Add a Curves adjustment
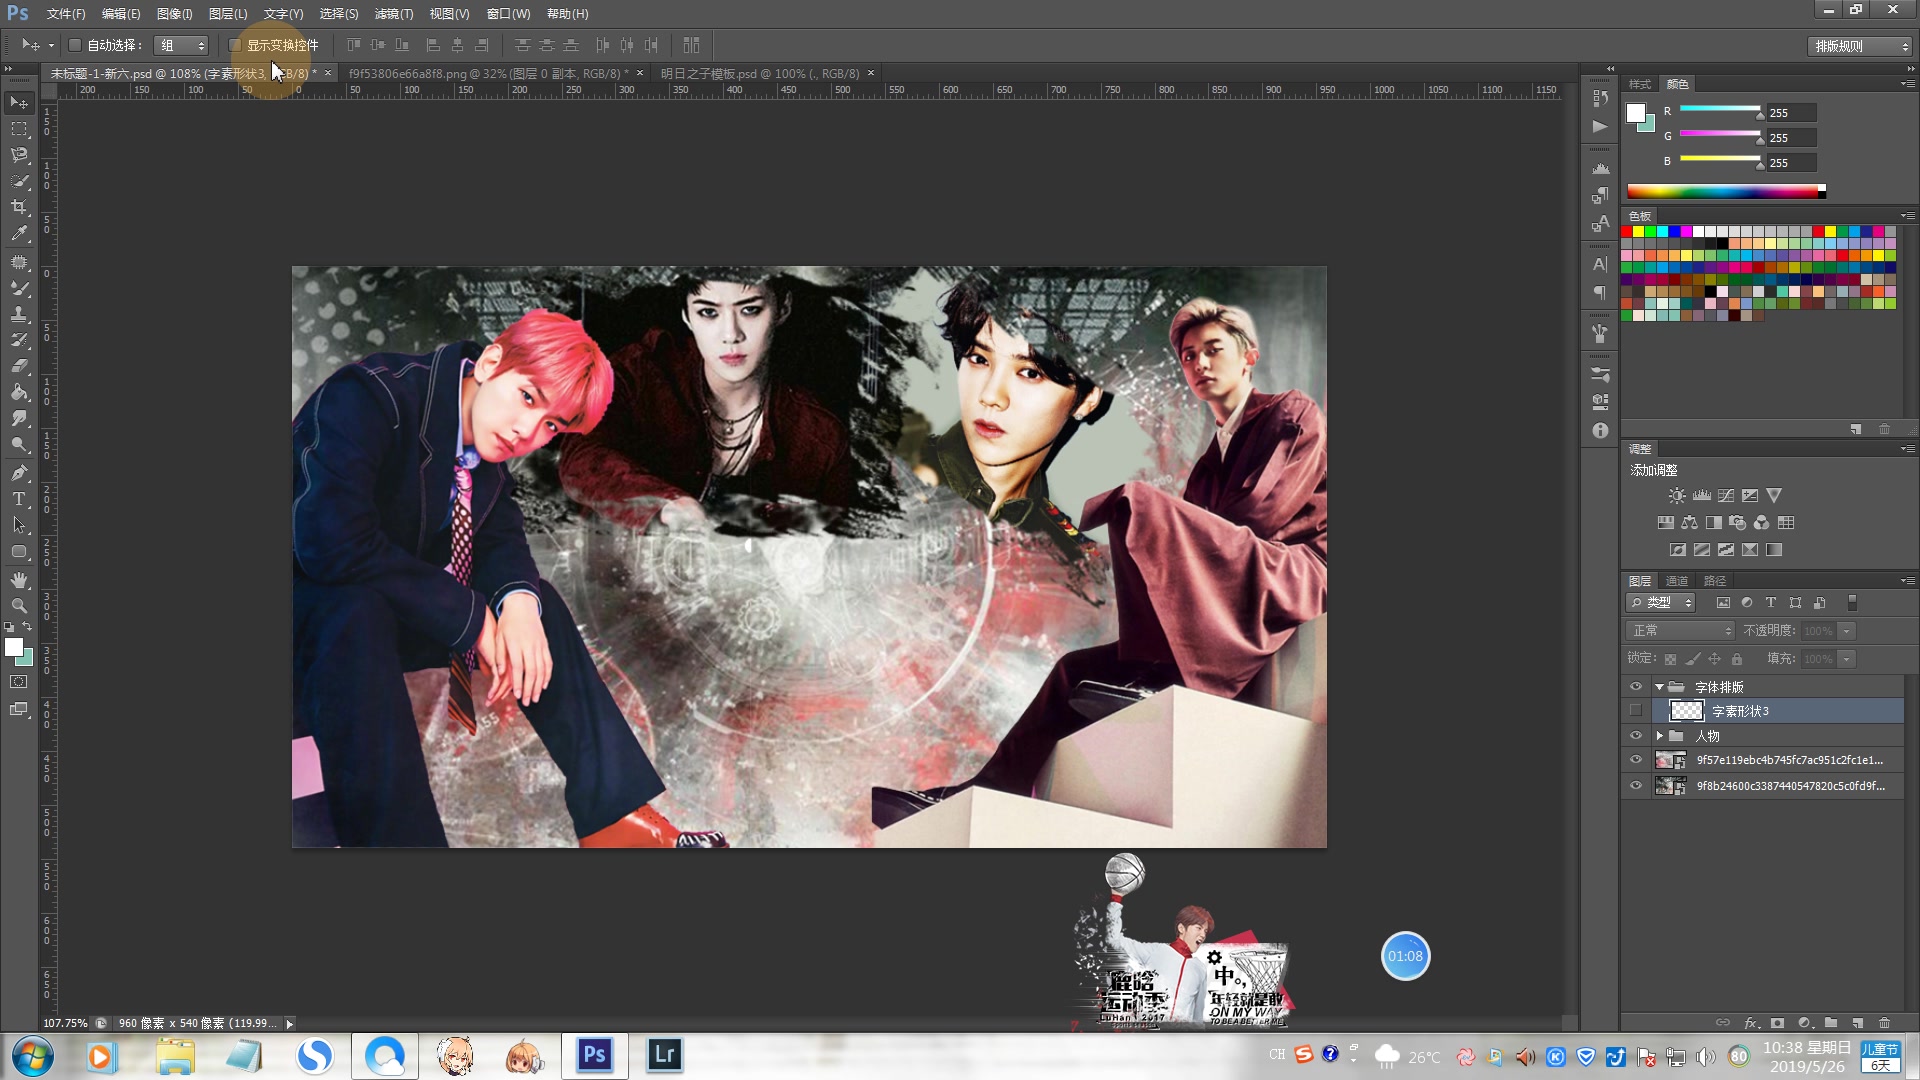Viewport: 1920px width, 1080px height. tap(1725, 496)
